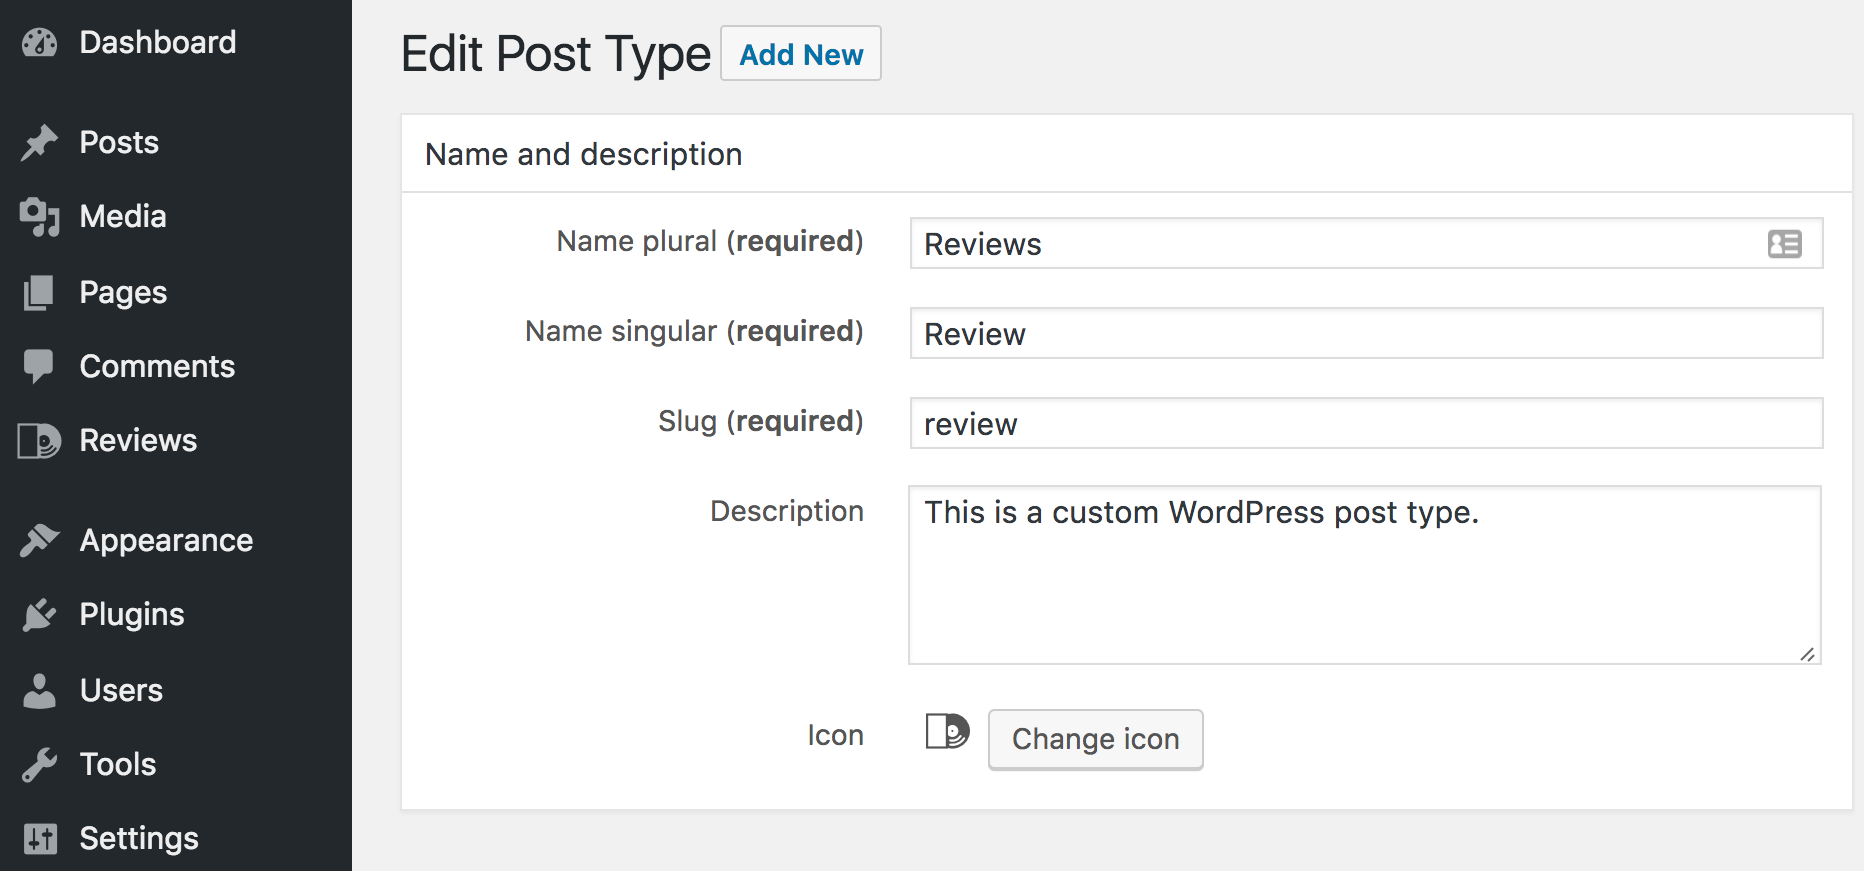This screenshot has width=1864, height=871.
Task: Click the Description textarea resize handle
Action: [x=1807, y=655]
